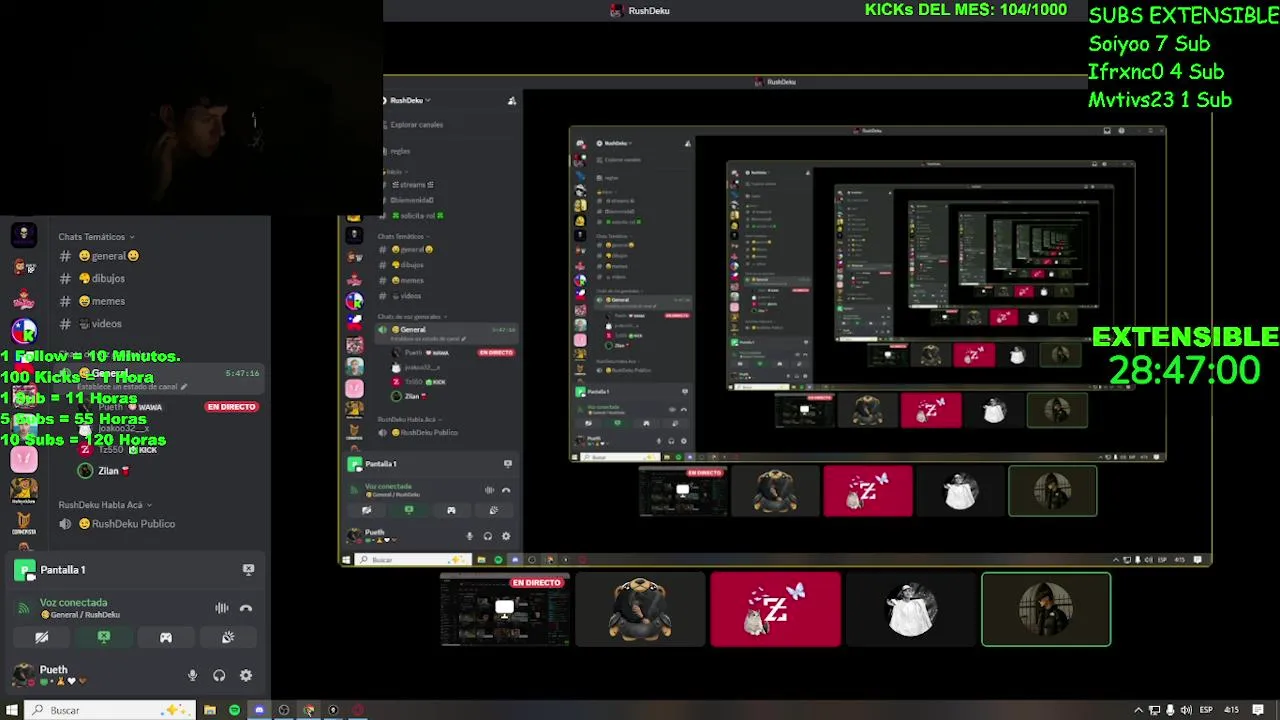The height and width of the screenshot is (720, 1280).
Task: Open user settings gear next to Pueth
Action: point(246,676)
